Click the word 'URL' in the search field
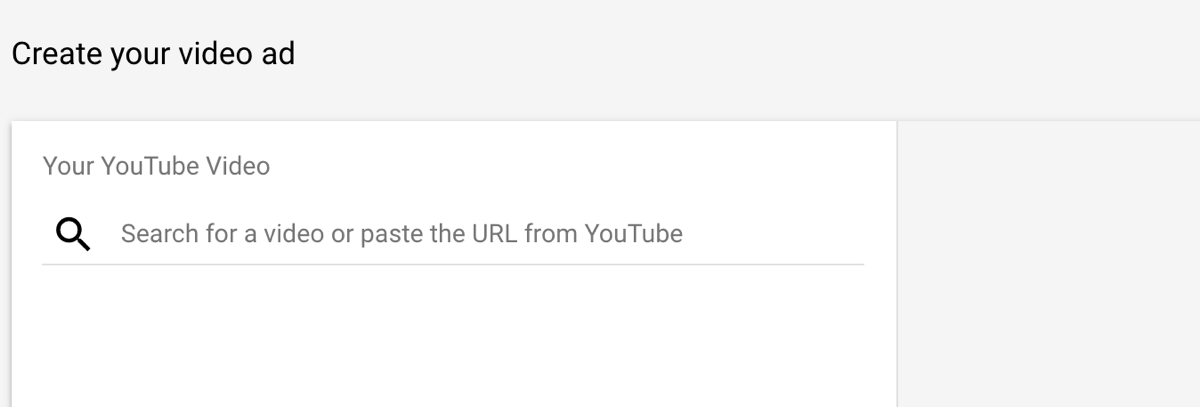 pos(494,234)
